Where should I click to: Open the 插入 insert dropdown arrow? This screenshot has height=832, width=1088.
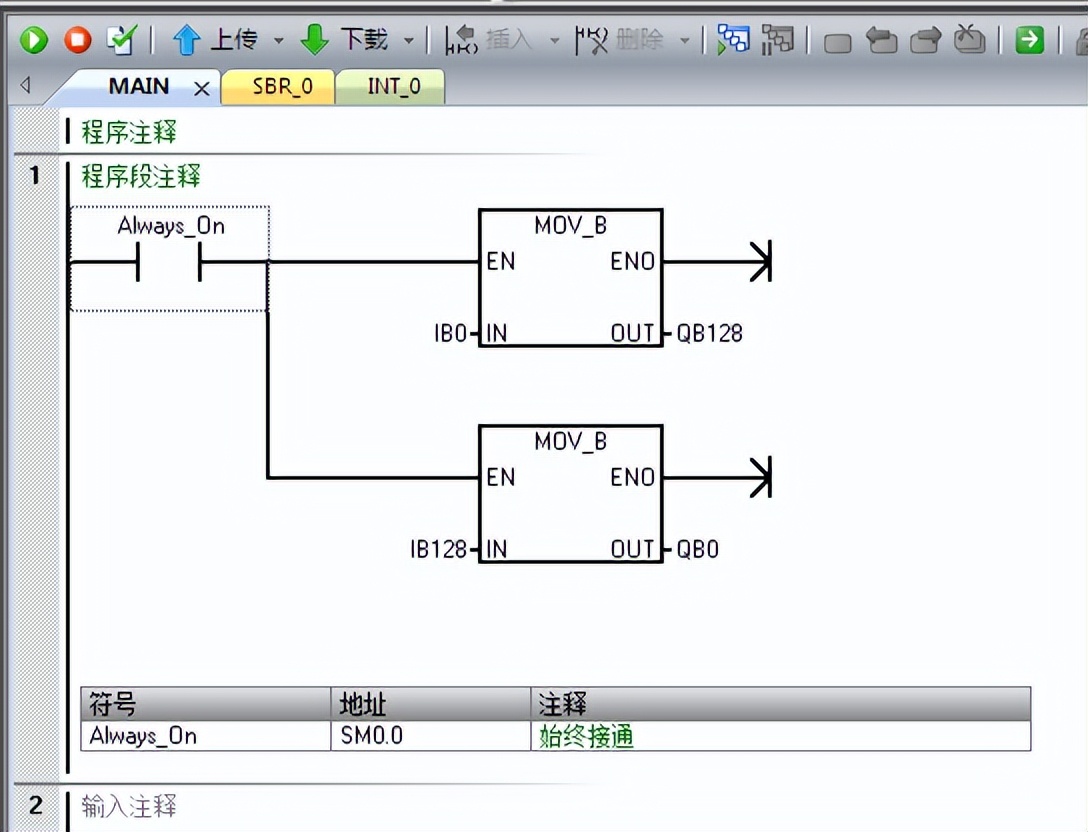pos(554,40)
